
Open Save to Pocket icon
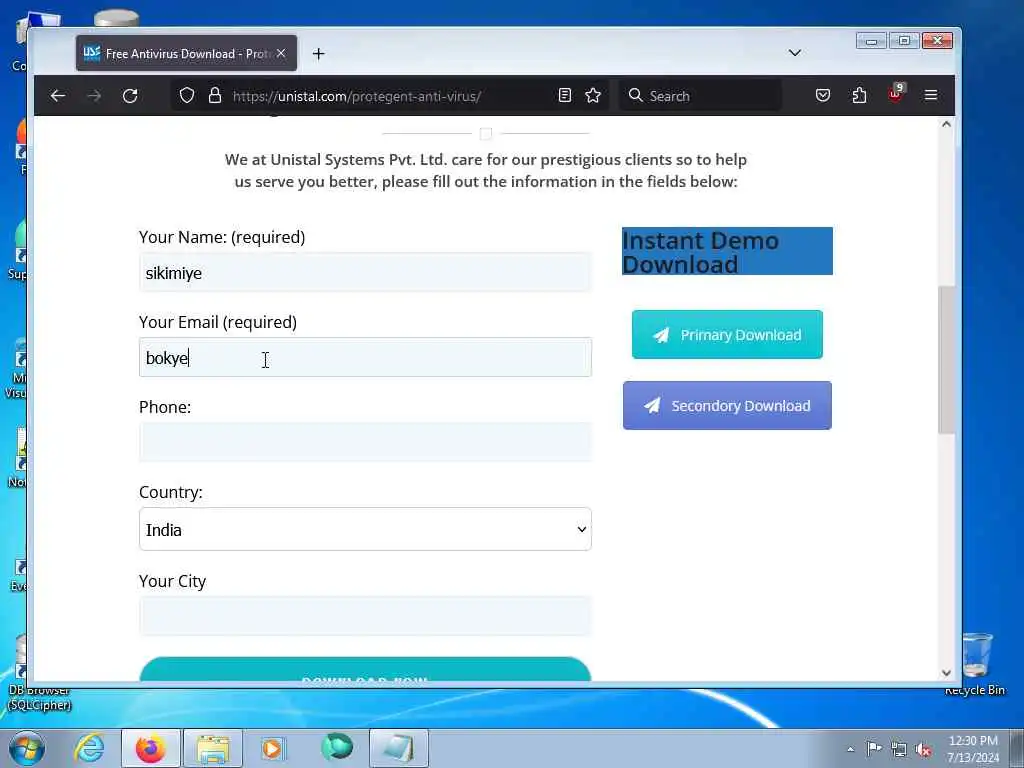coord(823,96)
